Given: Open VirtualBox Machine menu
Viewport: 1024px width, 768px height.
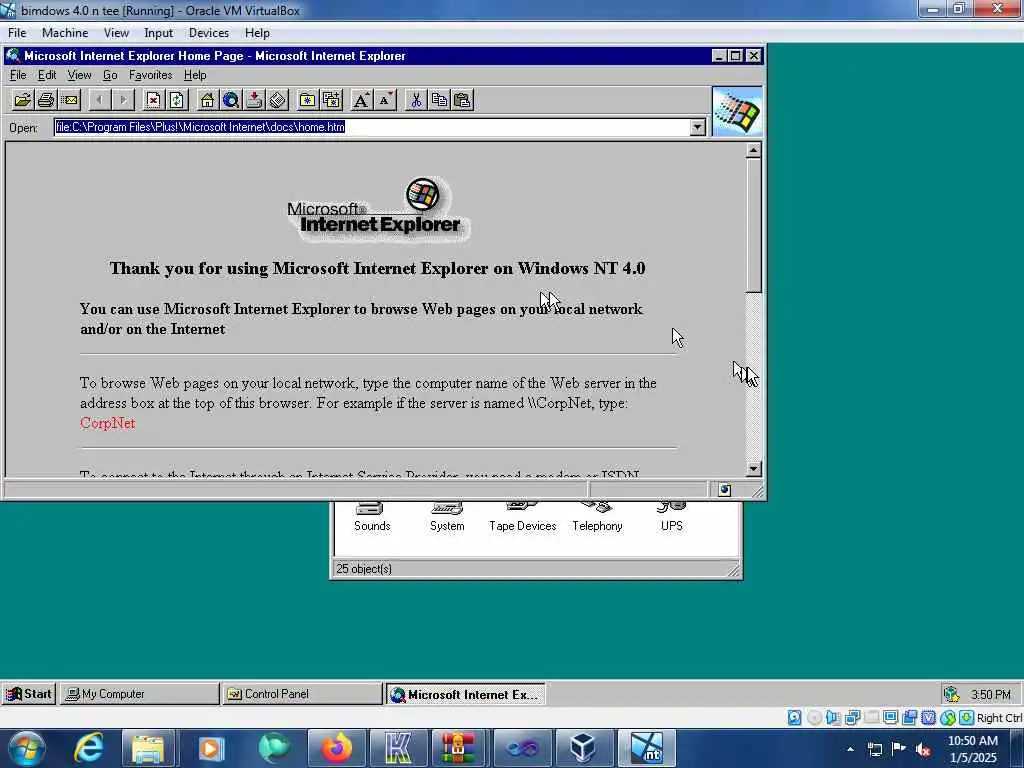Looking at the screenshot, I should (65, 33).
